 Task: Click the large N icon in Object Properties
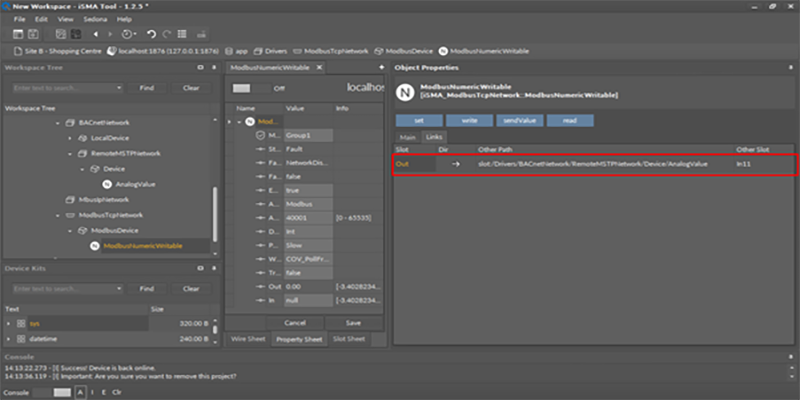405,92
